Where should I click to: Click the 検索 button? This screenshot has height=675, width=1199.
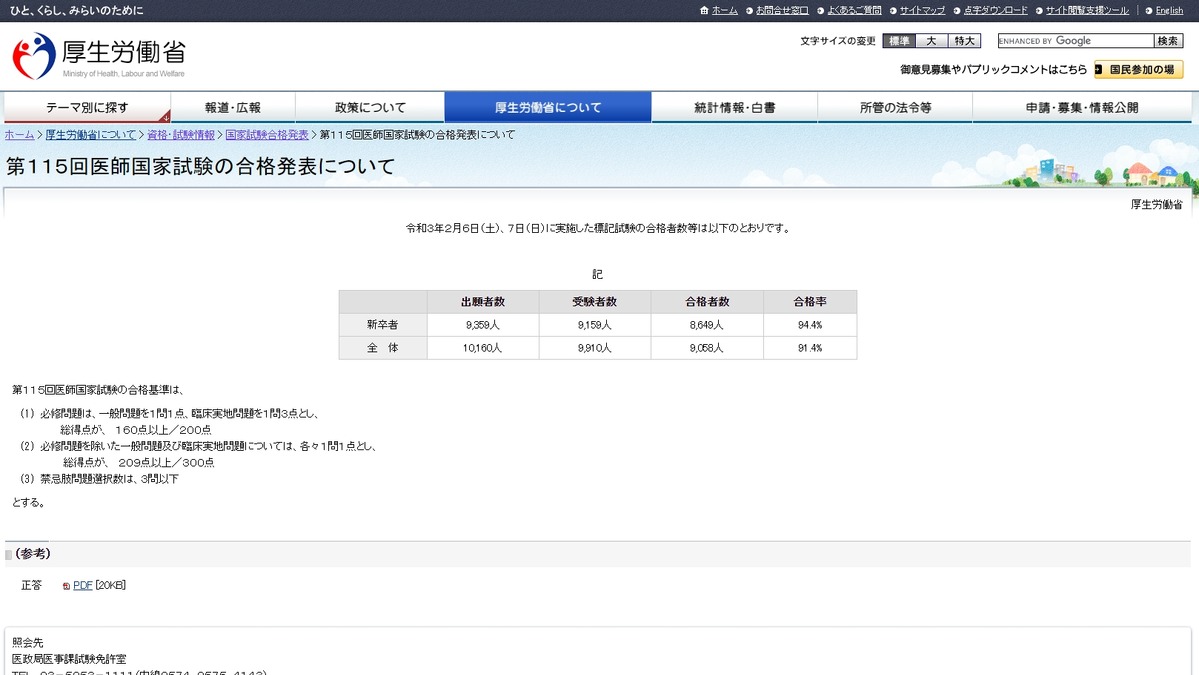point(1168,41)
